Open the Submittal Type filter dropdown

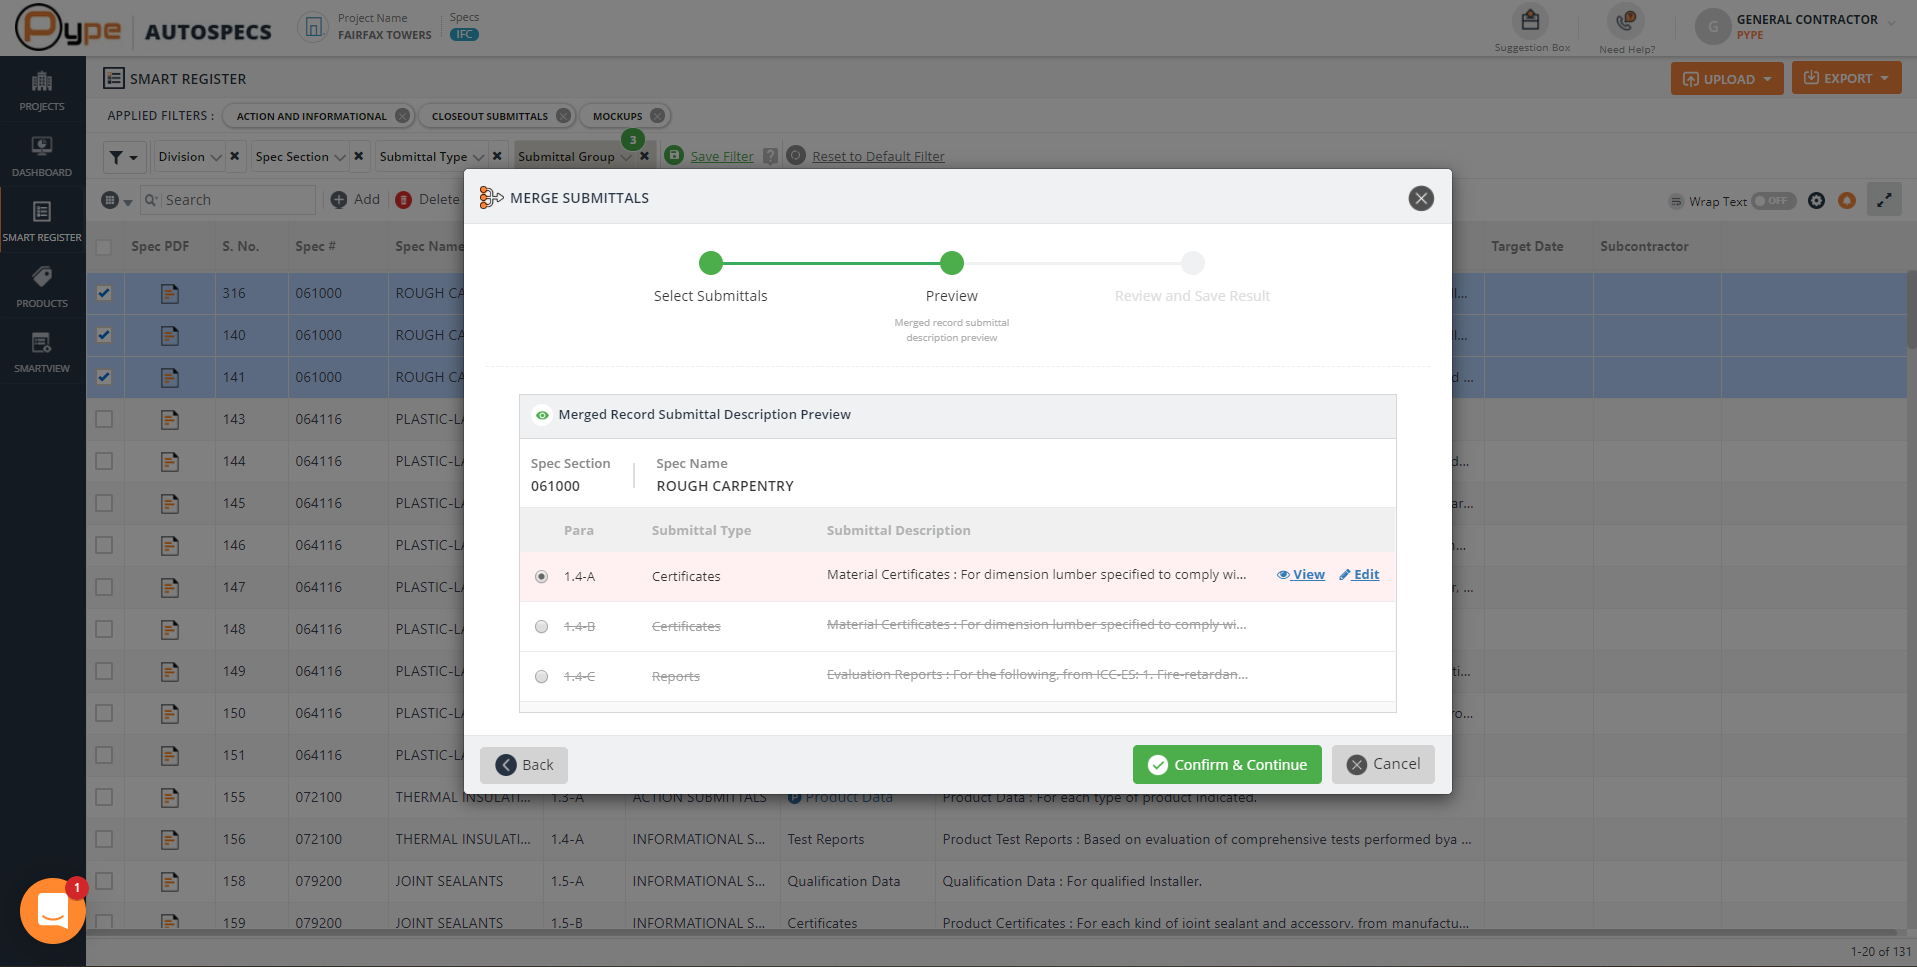(x=431, y=157)
